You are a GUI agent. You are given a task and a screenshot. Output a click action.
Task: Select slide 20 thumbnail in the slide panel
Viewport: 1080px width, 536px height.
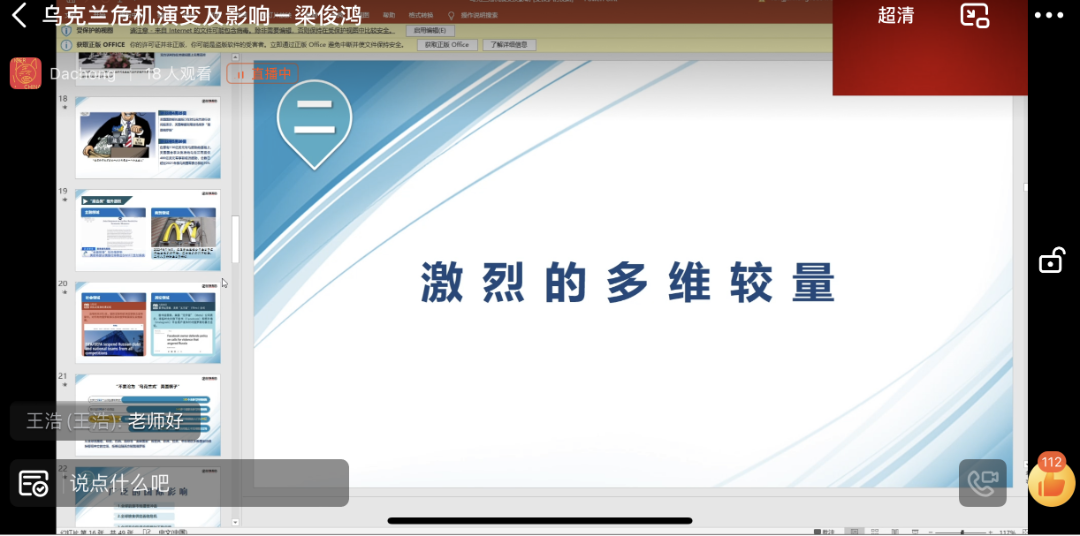click(148, 322)
